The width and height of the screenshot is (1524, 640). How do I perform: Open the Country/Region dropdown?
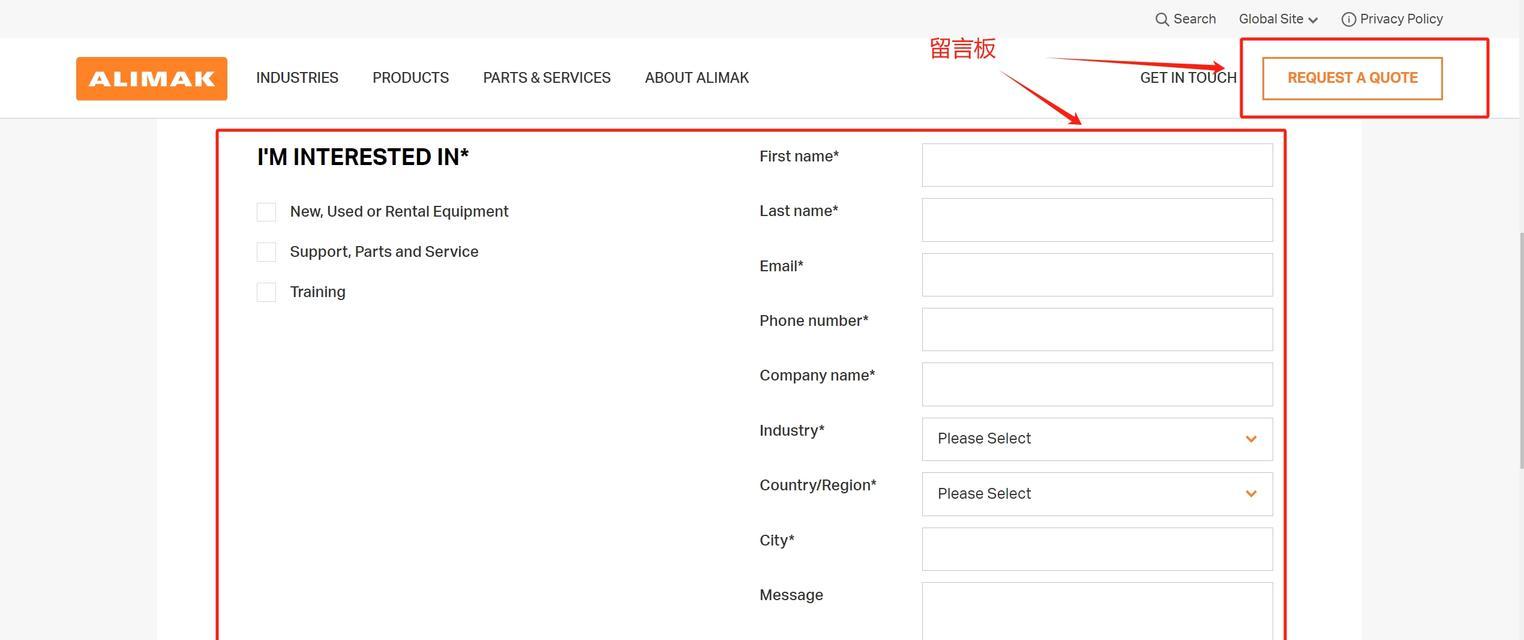tap(1097, 494)
